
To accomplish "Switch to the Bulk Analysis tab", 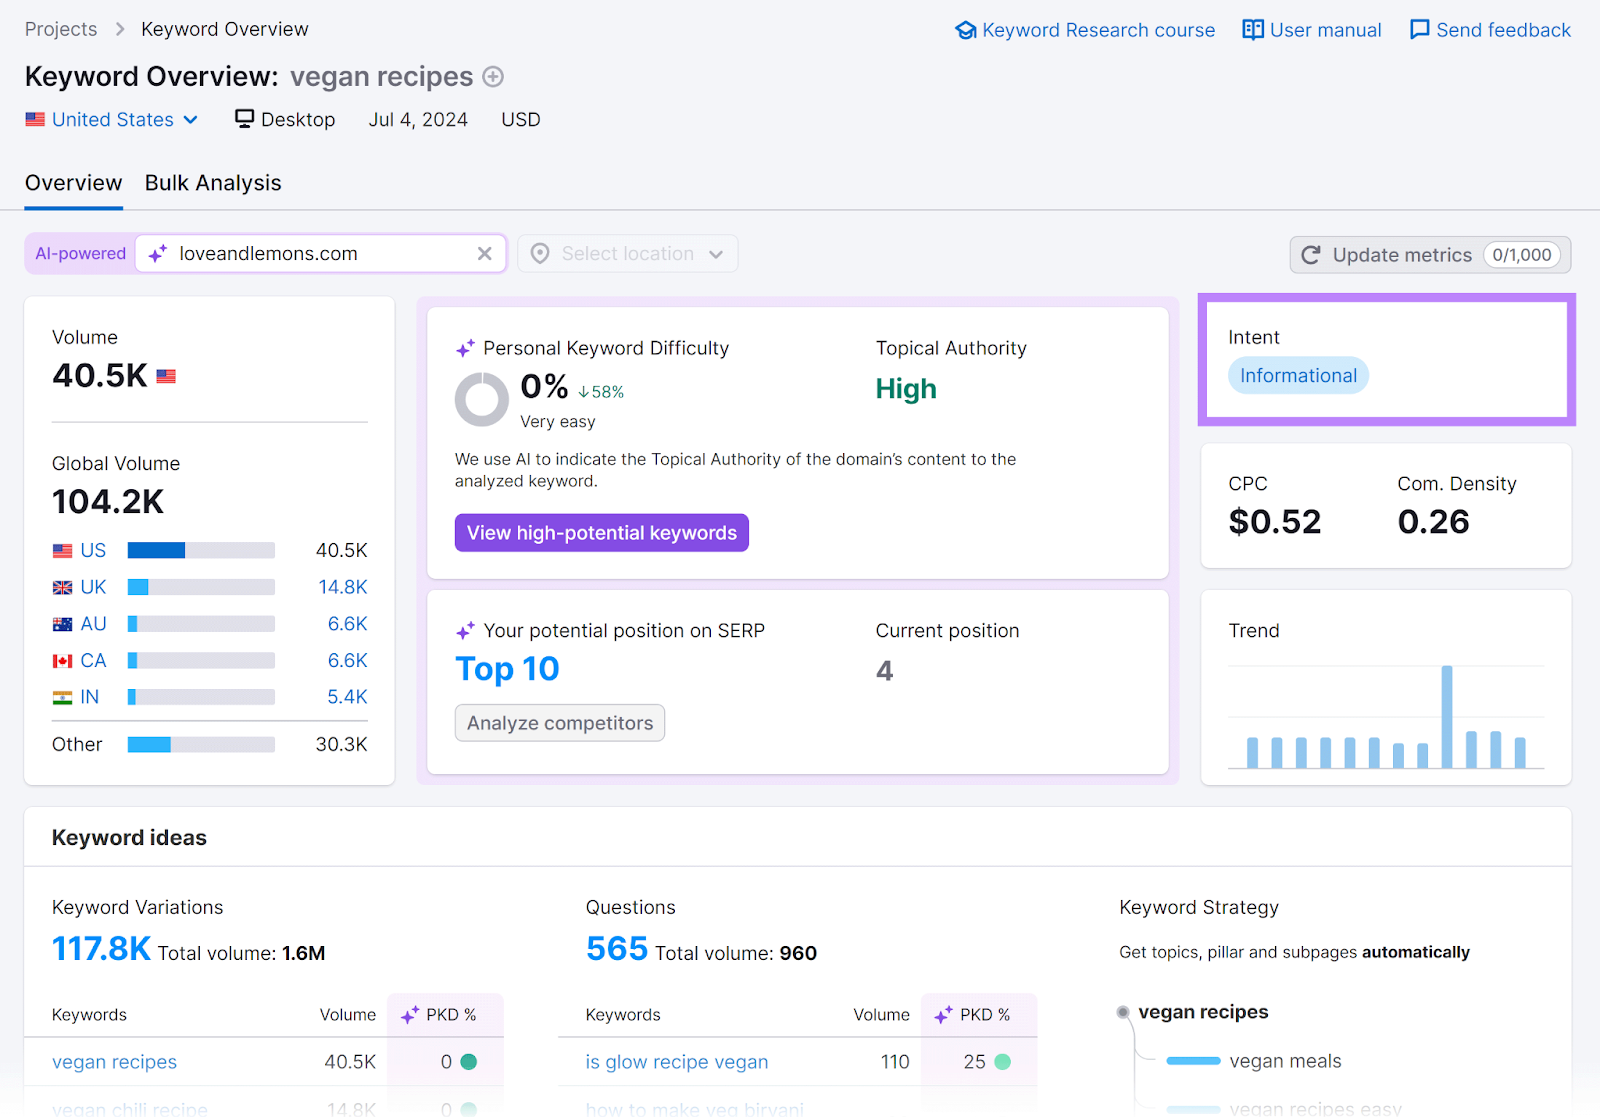I will tap(212, 182).
